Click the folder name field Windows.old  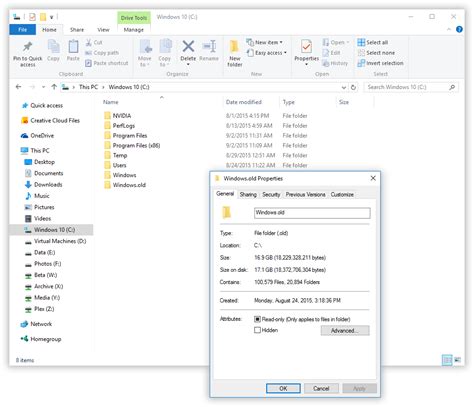click(x=312, y=213)
